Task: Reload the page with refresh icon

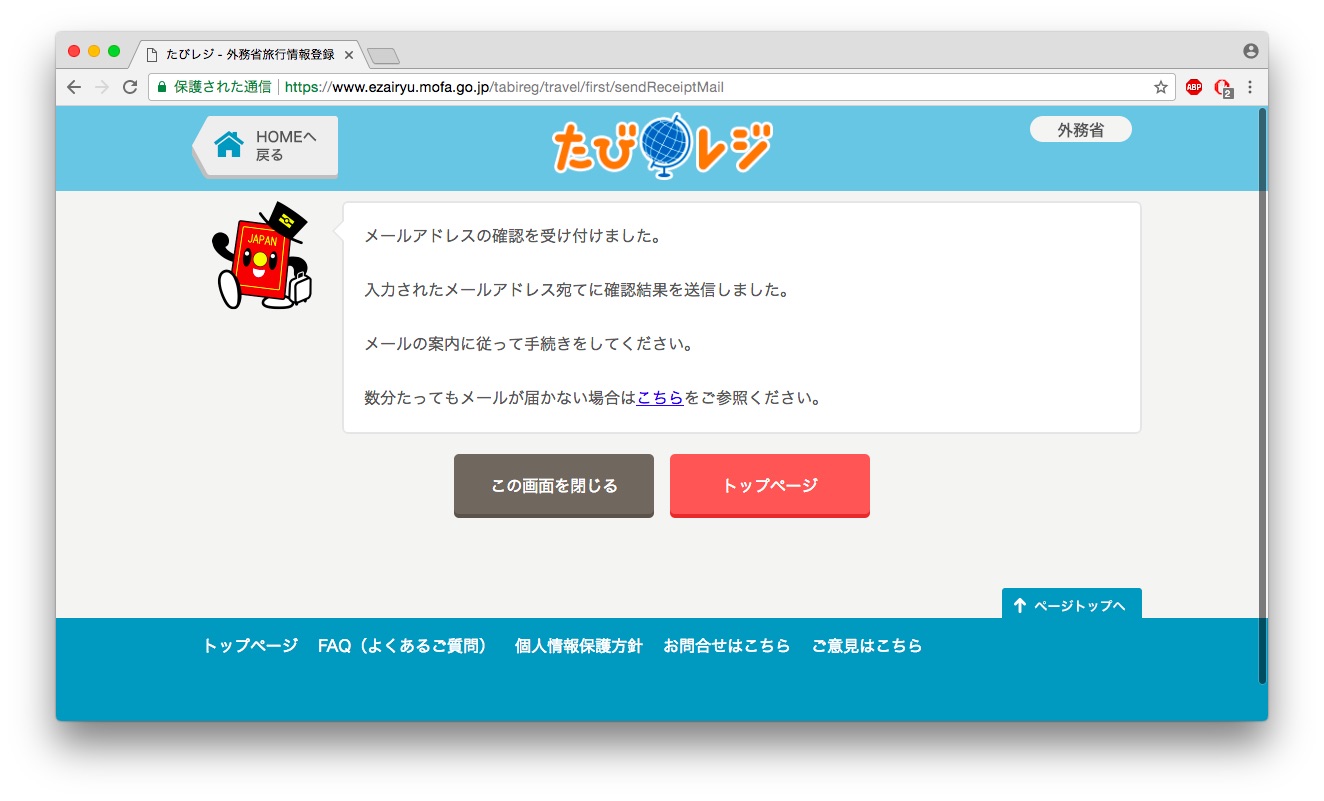Action: (x=129, y=87)
